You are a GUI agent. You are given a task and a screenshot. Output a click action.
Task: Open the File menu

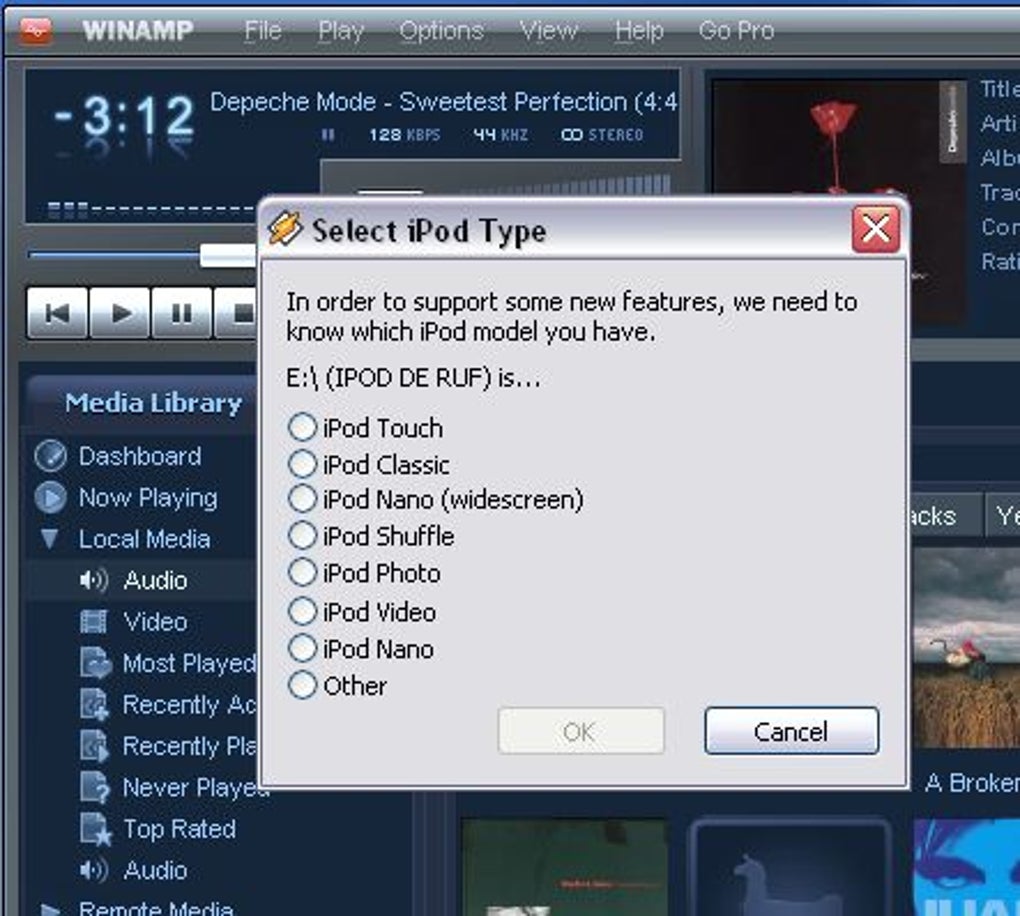click(263, 31)
